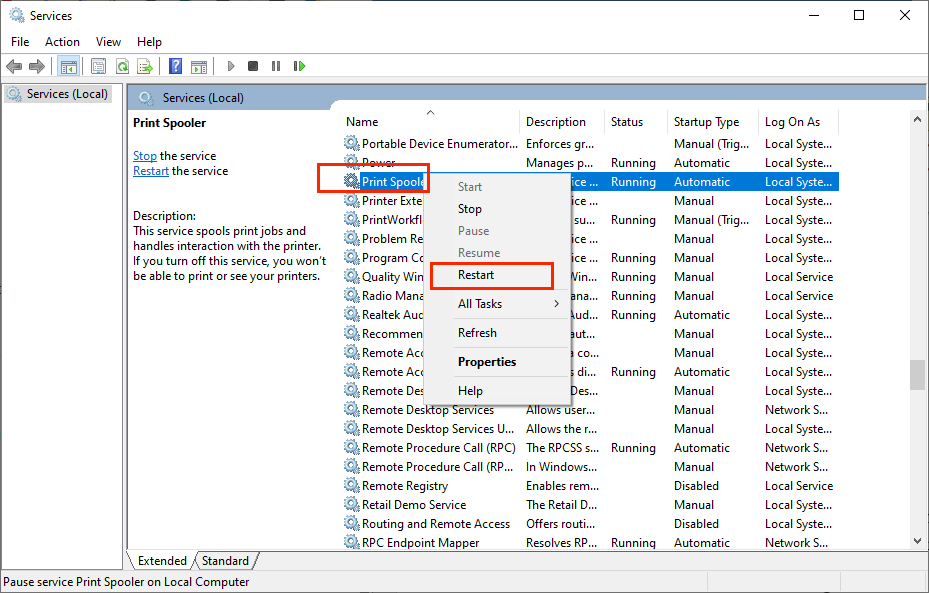
Task: Select the Retail Demo Service name
Action: 414,505
